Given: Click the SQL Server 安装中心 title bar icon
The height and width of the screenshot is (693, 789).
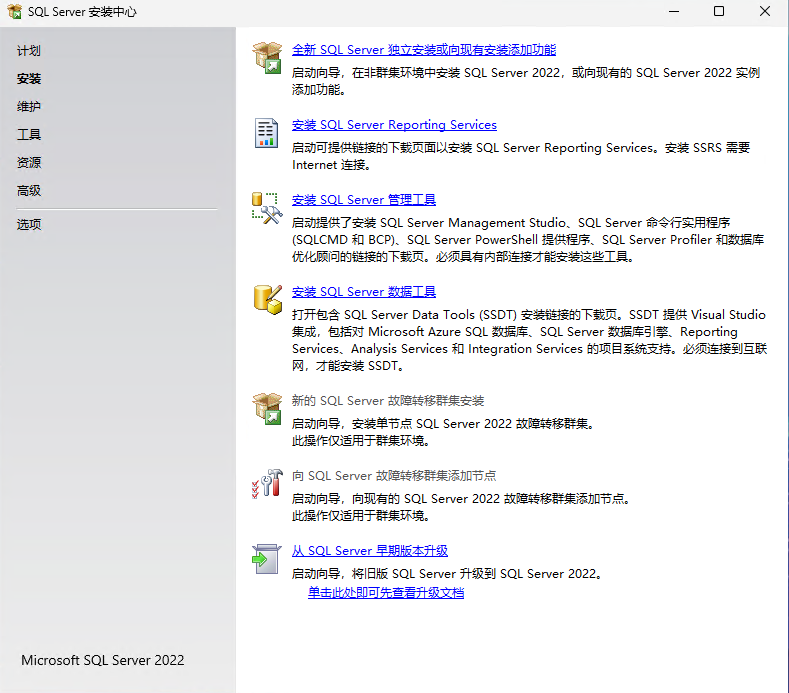Looking at the screenshot, I should [x=15, y=11].
